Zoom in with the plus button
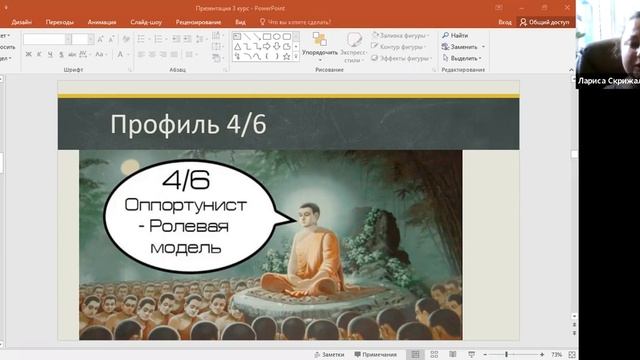 pyautogui.click(x=542, y=354)
